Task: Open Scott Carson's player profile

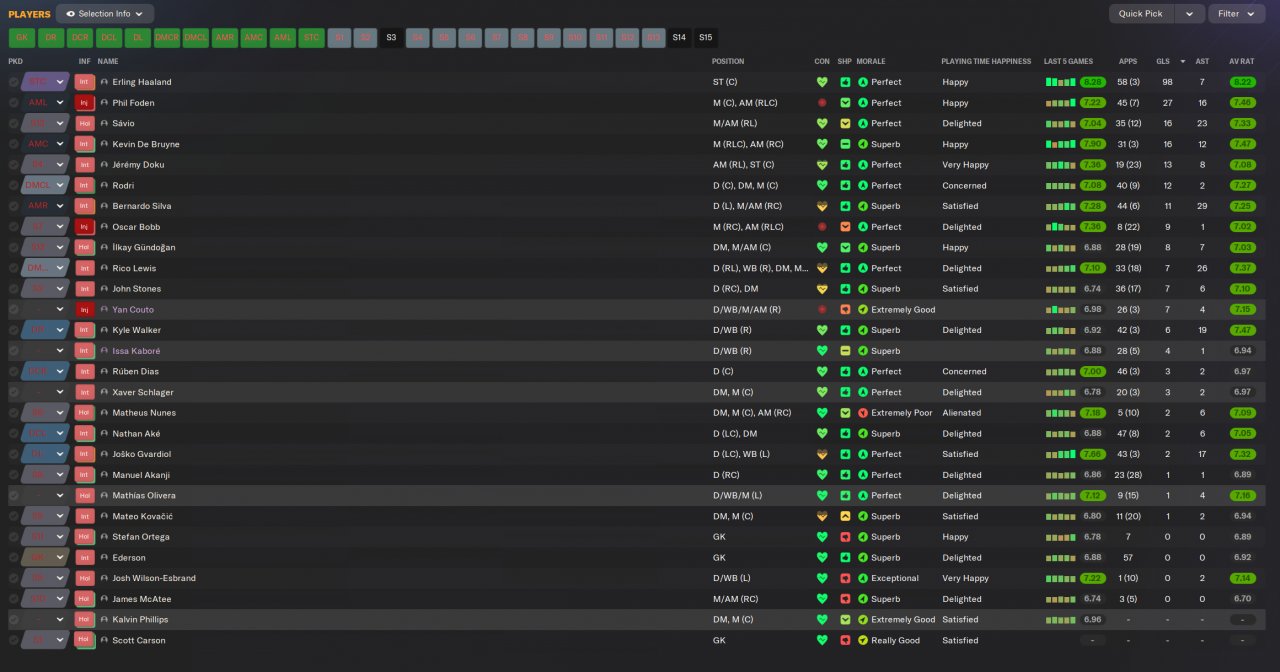Action: tap(137, 640)
